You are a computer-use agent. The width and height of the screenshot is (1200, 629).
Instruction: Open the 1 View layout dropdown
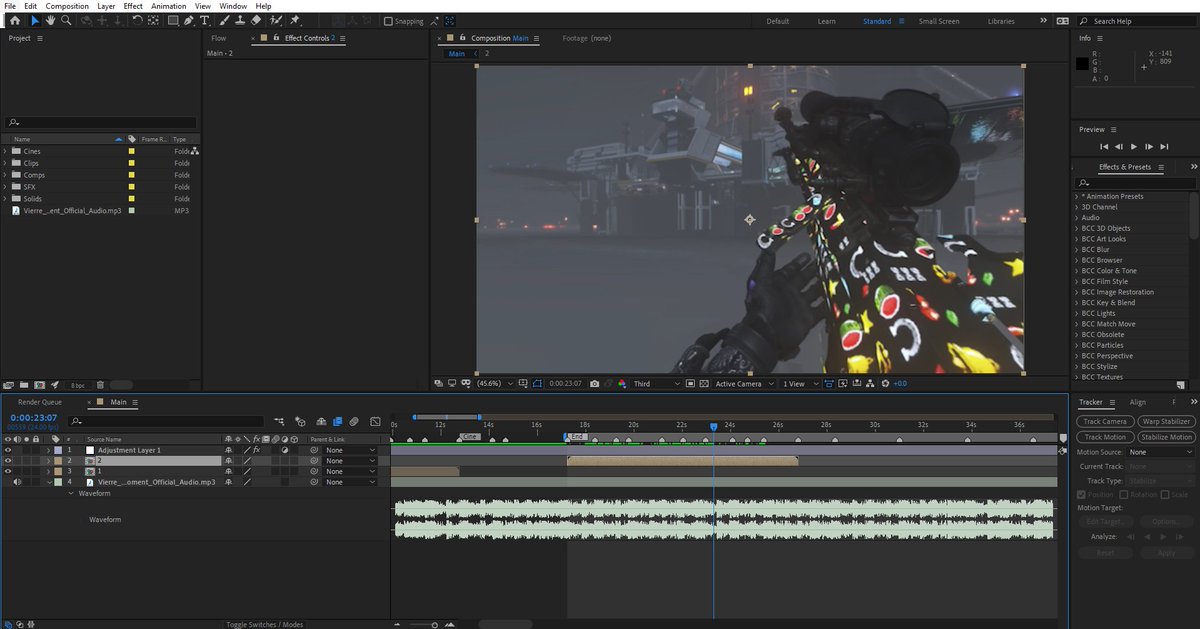tap(799, 383)
